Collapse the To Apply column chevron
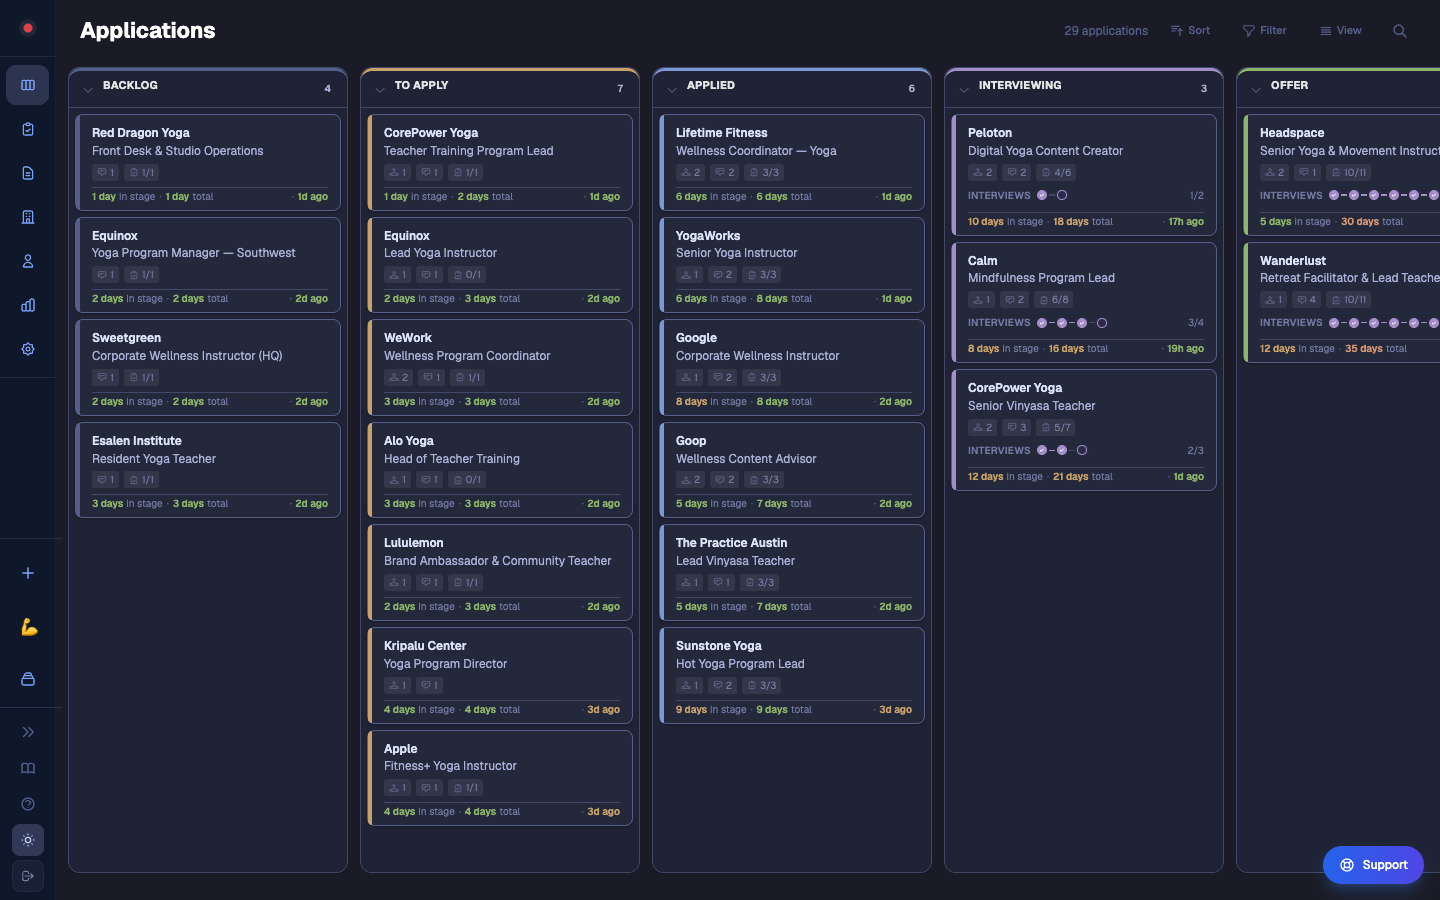The width and height of the screenshot is (1440, 900). coord(380,89)
